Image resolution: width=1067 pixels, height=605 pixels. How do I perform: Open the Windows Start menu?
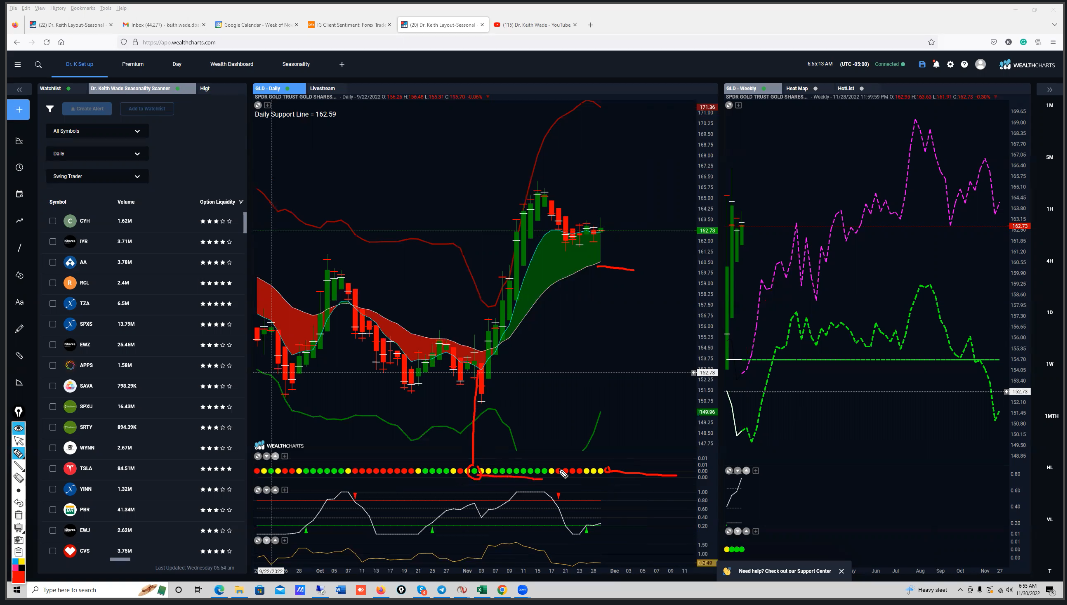pyautogui.click(x=16, y=590)
